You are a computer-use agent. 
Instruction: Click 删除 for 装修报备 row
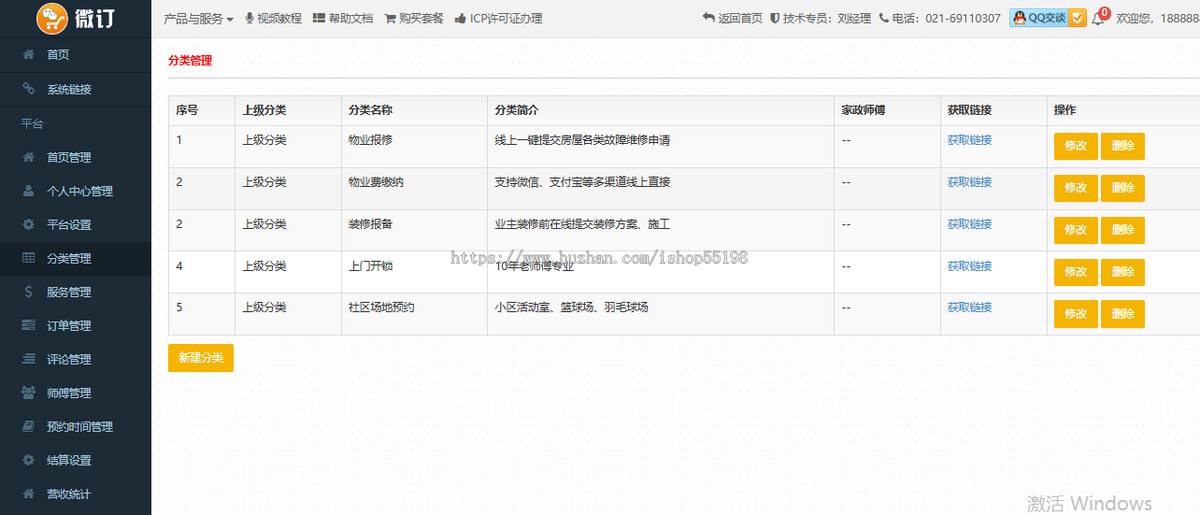pos(1123,230)
